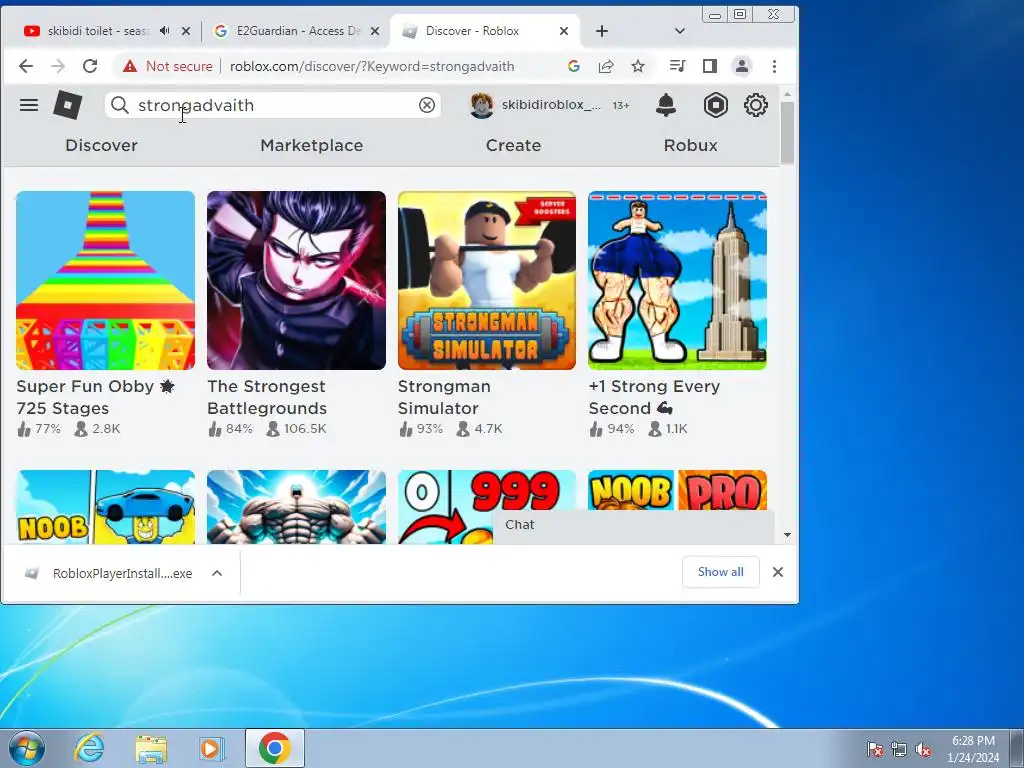Clear the Roblox search field text
This screenshot has width=1024, height=768.
click(426, 105)
